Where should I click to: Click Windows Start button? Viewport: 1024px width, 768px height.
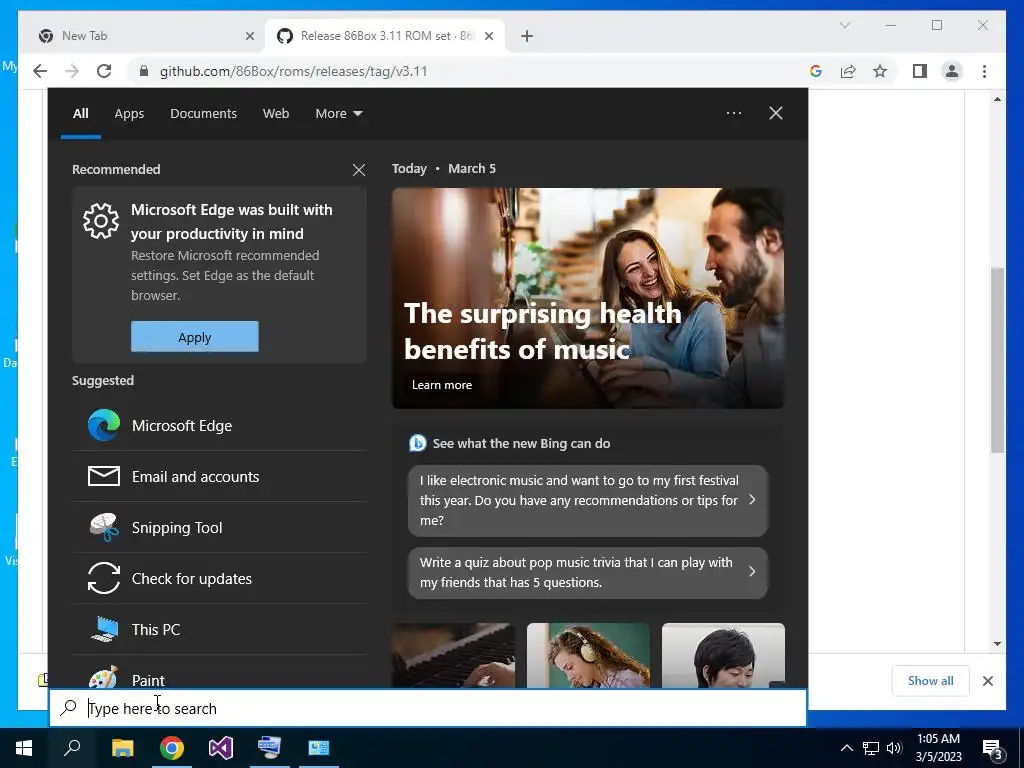pos(24,748)
